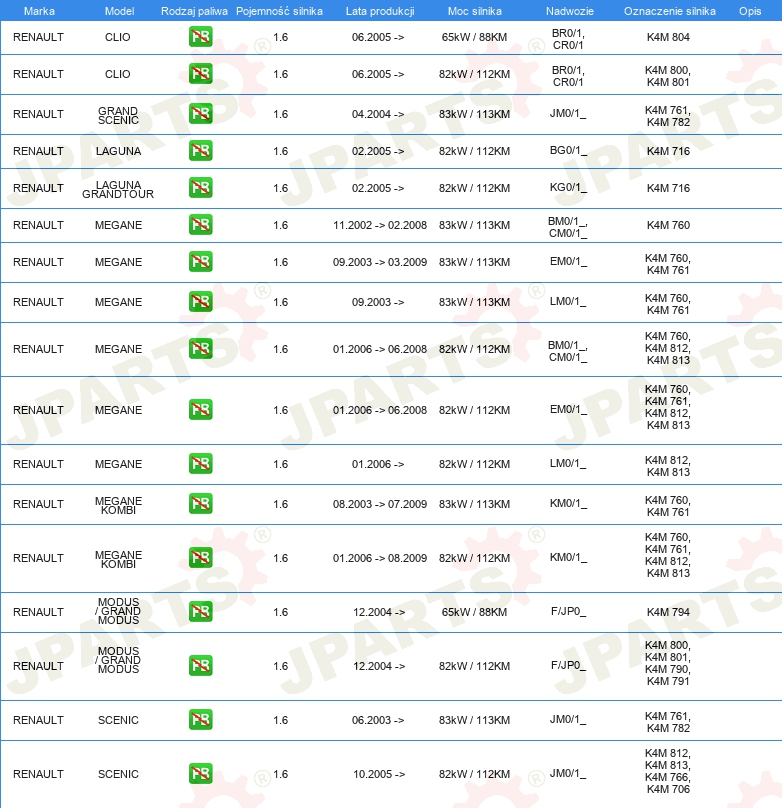This screenshot has height=808, width=782.
Task: Click power 83kW / 113KM in GRAND SCENIC row
Action: pos(474,114)
